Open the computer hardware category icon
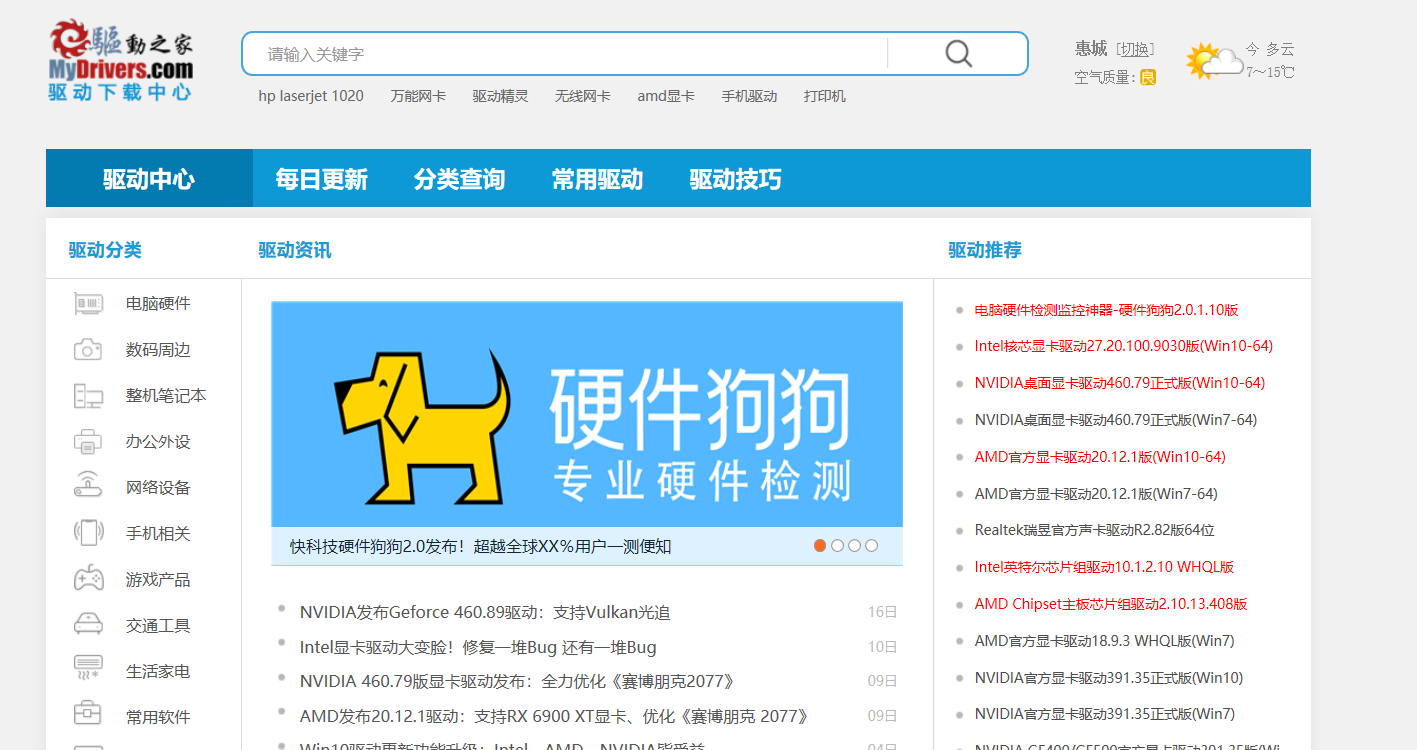This screenshot has width=1417, height=750. click(x=88, y=304)
